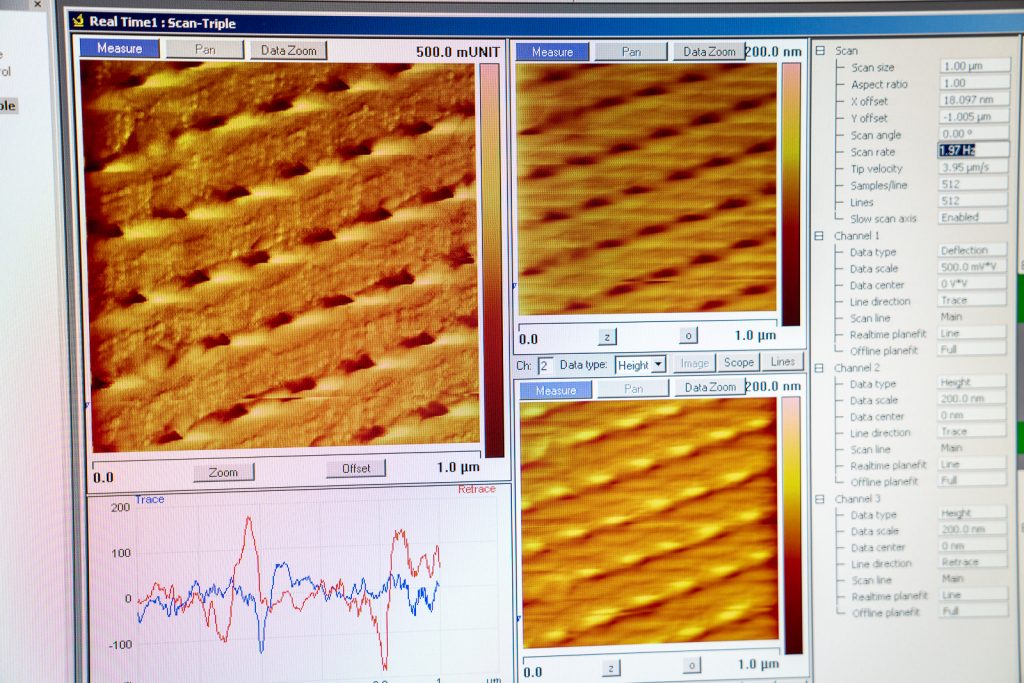Toggle Channel 2 Line direction Trace field
The image size is (1024, 683).
coord(972,431)
